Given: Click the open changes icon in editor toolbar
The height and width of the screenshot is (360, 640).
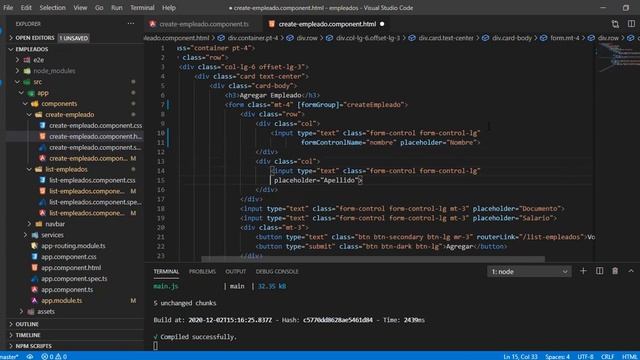Looking at the screenshot, I should tap(615, 24).
